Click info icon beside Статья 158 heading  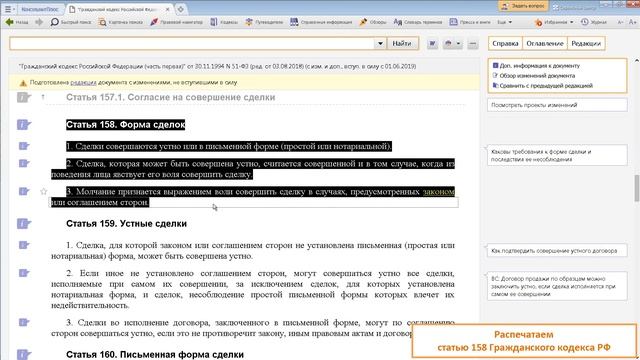[x=24, y=124]
